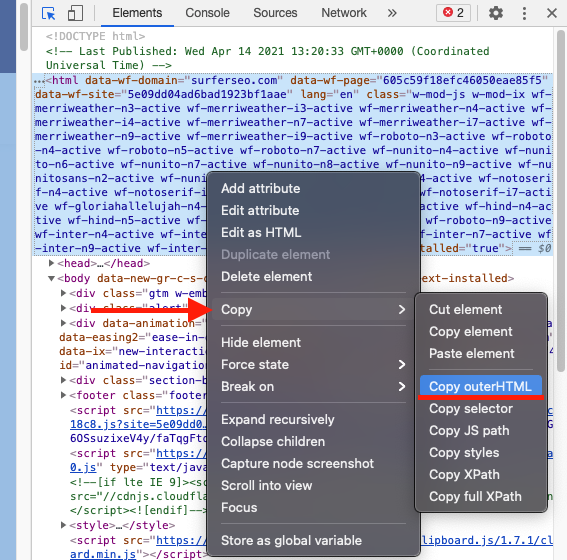Click the errors counter badge showing 2
The image size is (567, 560).
pos(453,13)
